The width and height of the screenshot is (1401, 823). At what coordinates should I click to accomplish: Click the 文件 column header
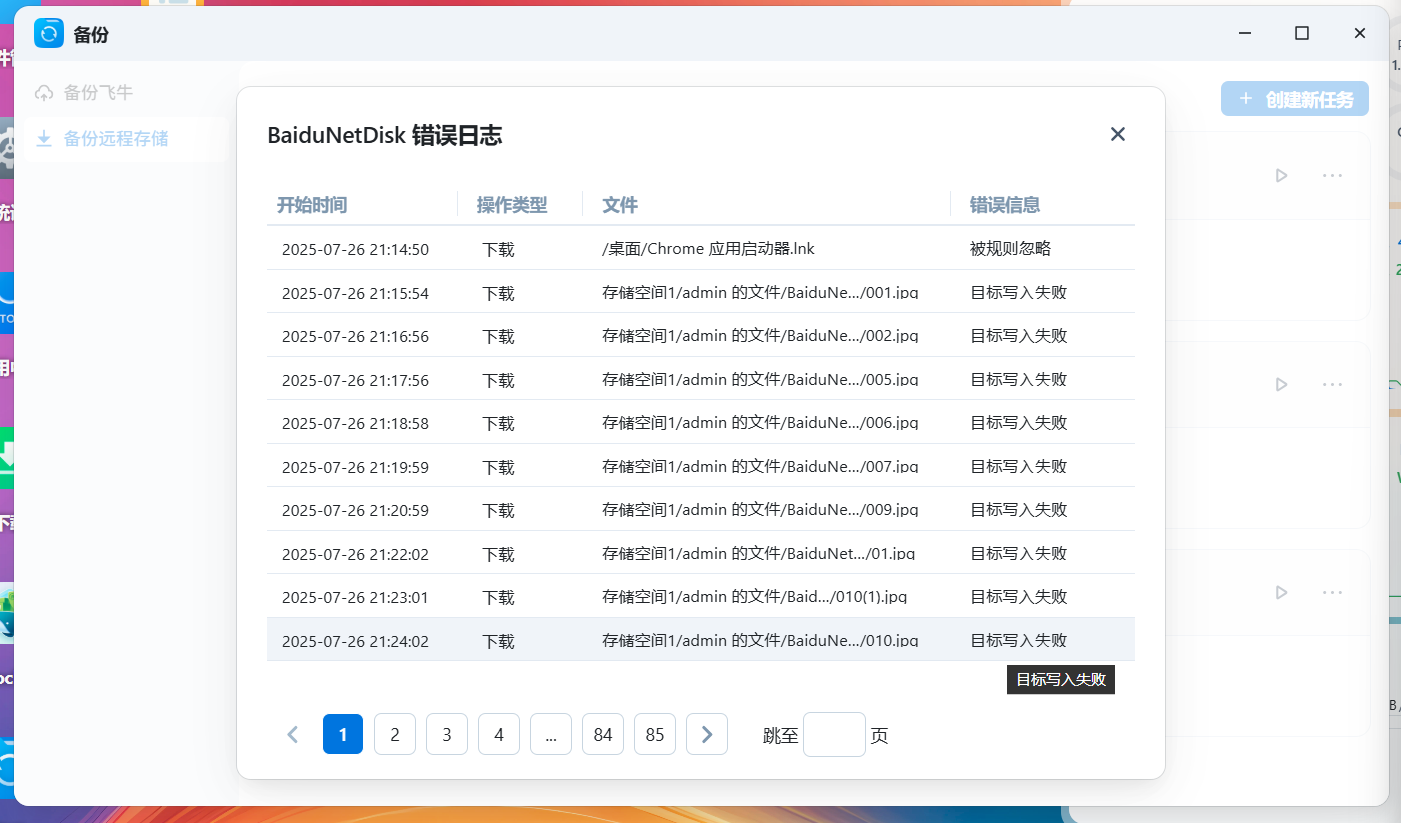(620, 205)
